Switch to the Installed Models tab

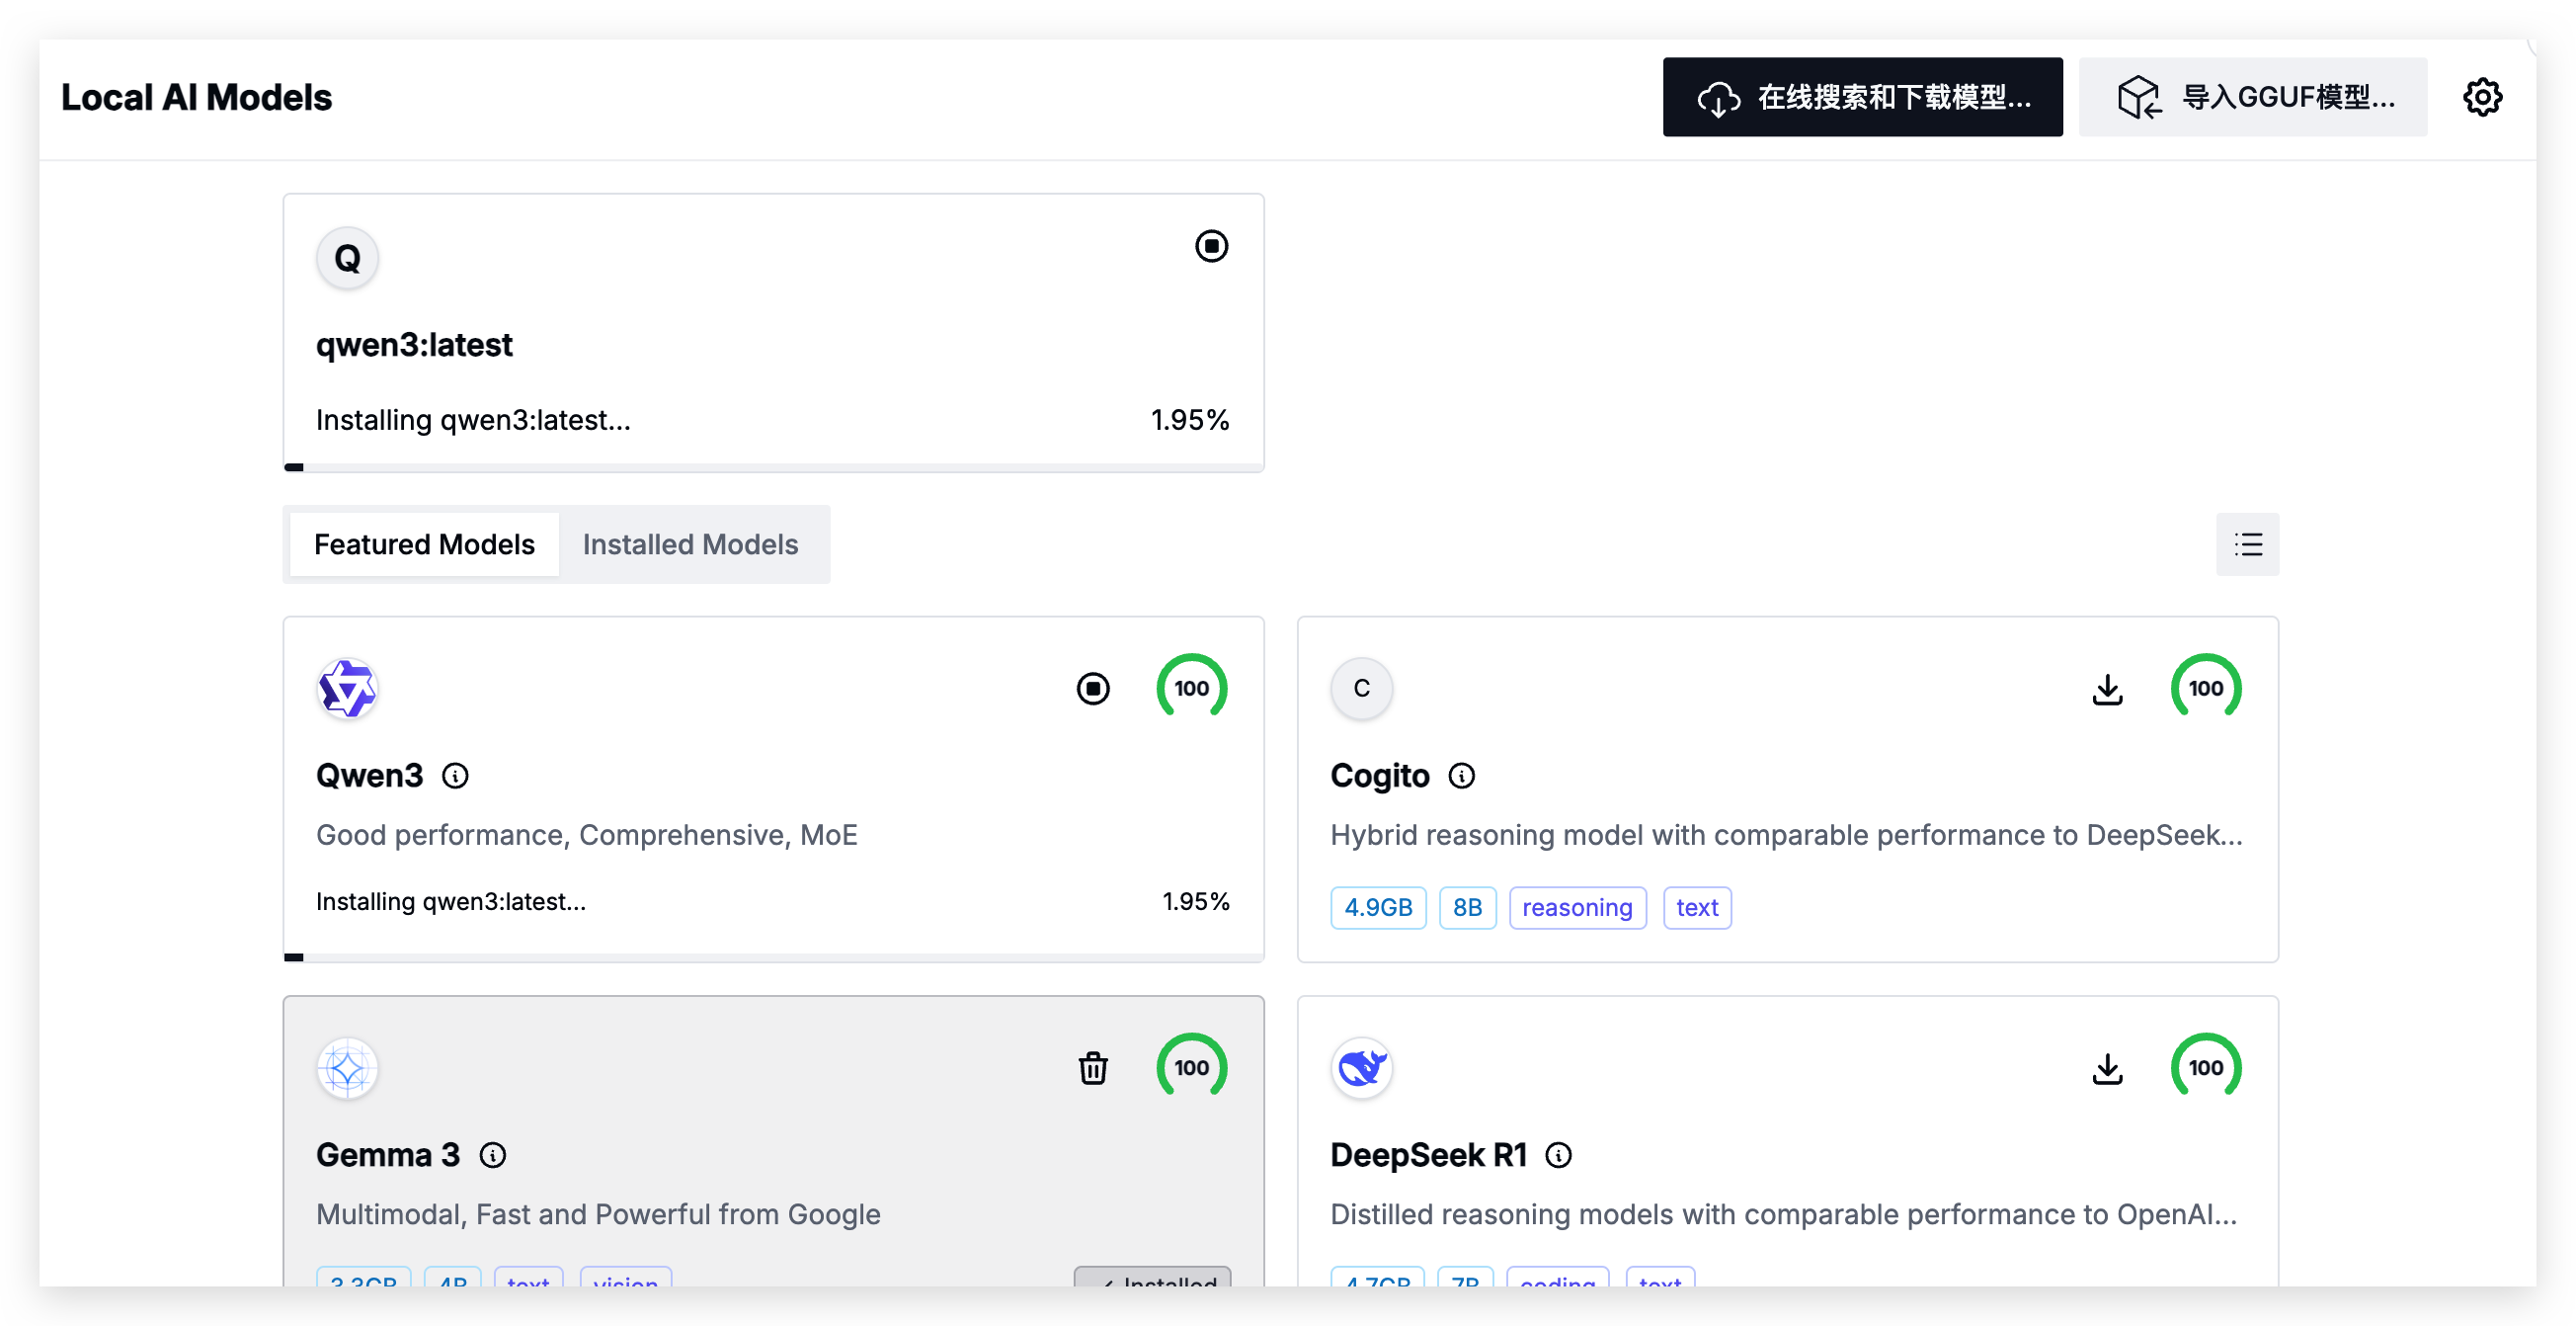coord(690,544)
